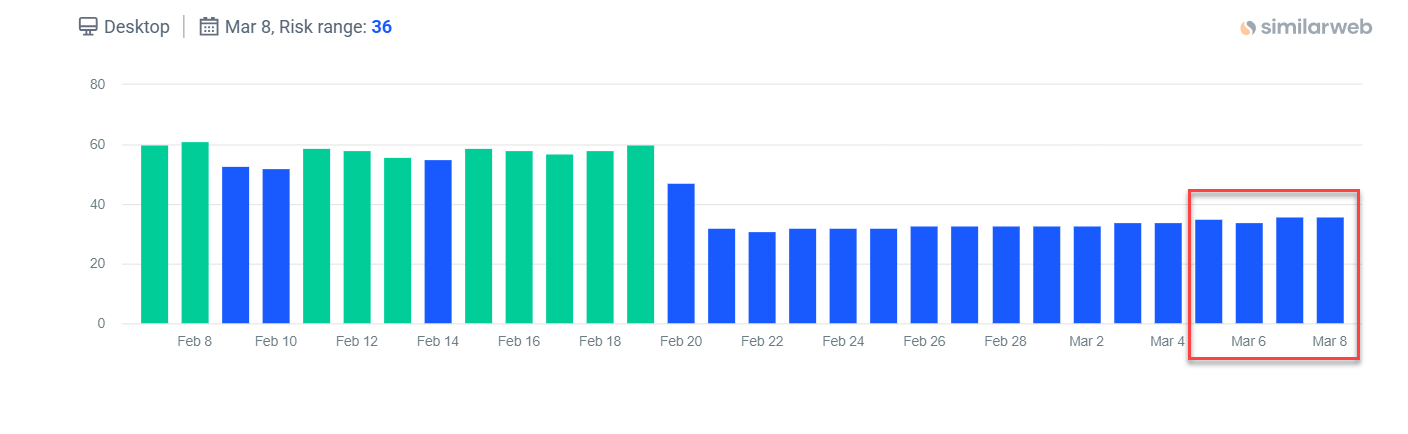Image resolution: width=1408 pixels, height=434 pixels.
Task: Select the green bar above Feb 18
Action: 600,237
